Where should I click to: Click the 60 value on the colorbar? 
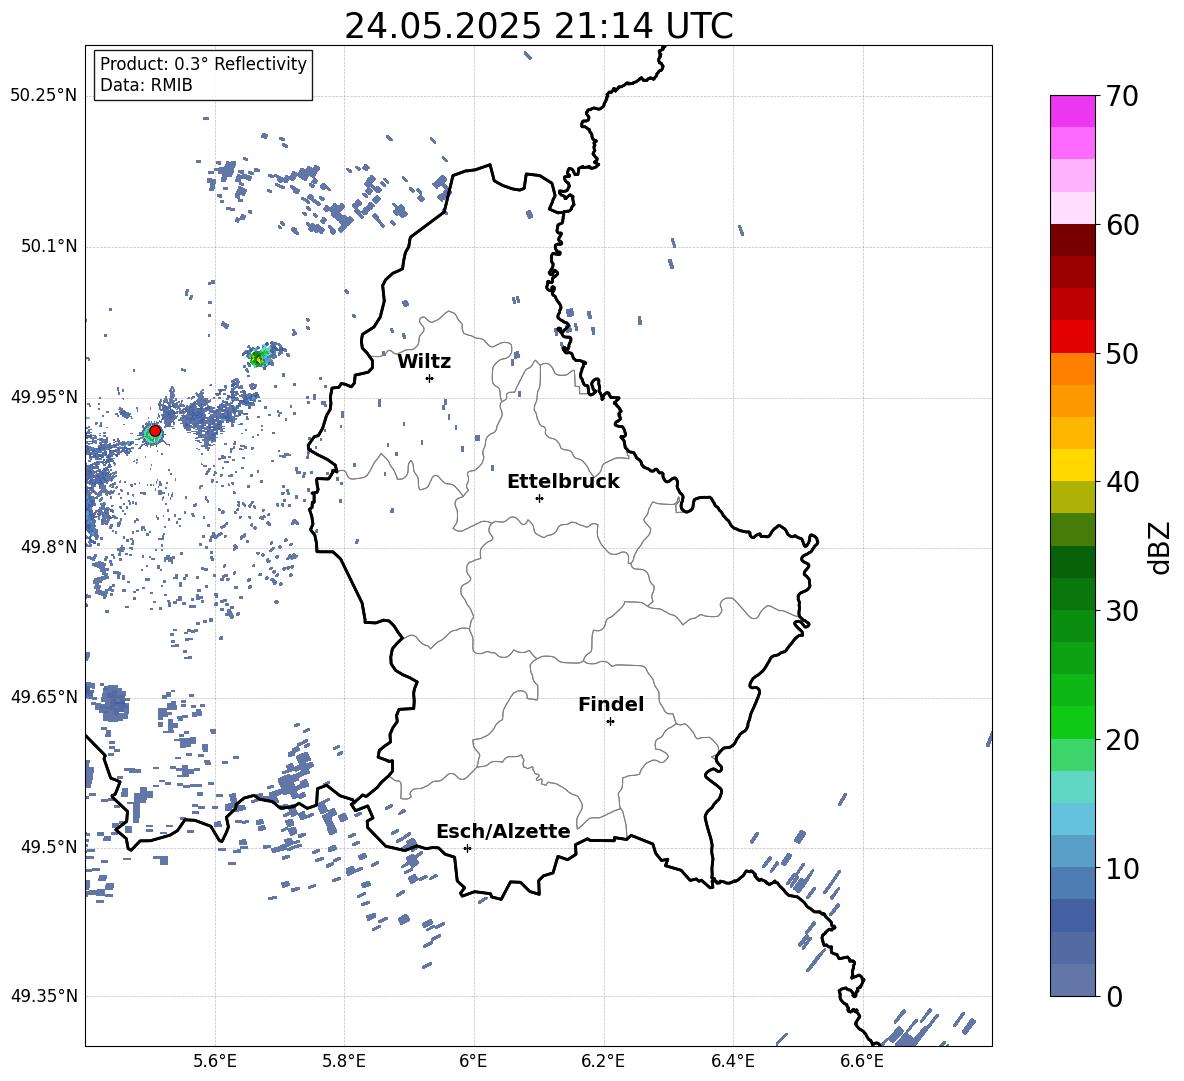[x=1122, y=225]
